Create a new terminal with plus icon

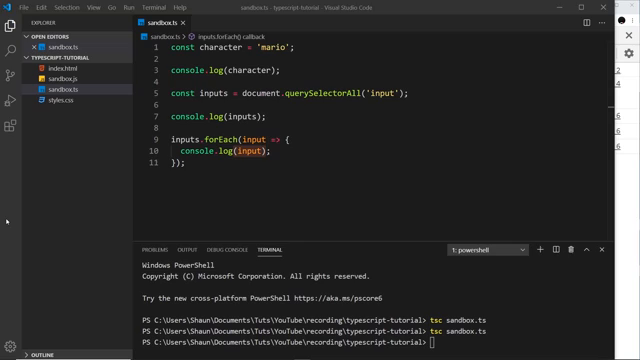[x=540, y=249]
